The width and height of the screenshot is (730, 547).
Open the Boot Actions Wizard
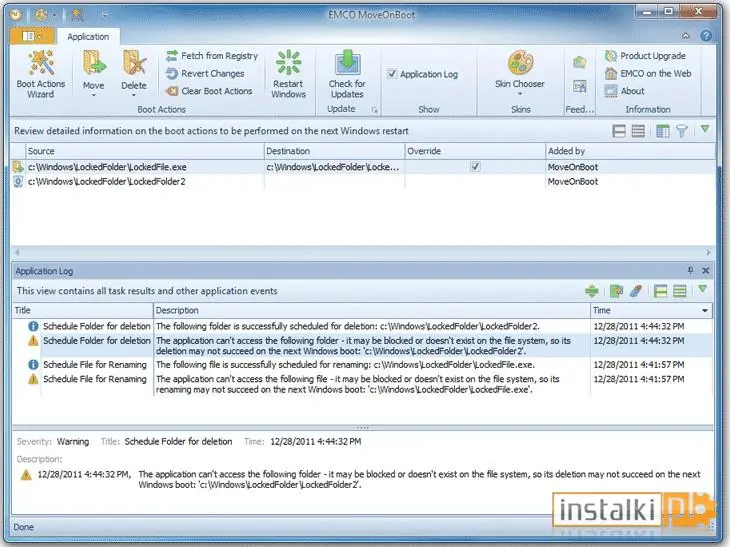pos(41,74)
